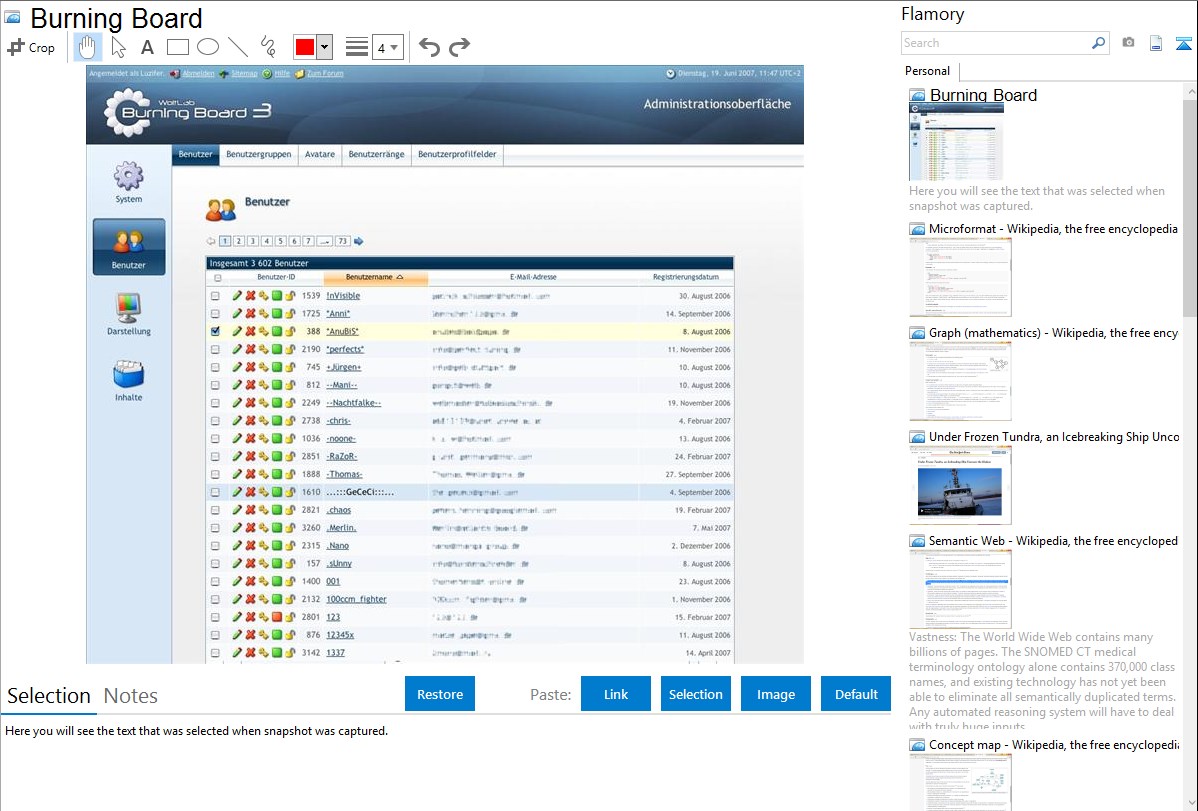Undo the last annotation
Screen dimensions: 1198x811
click(429, 47)
